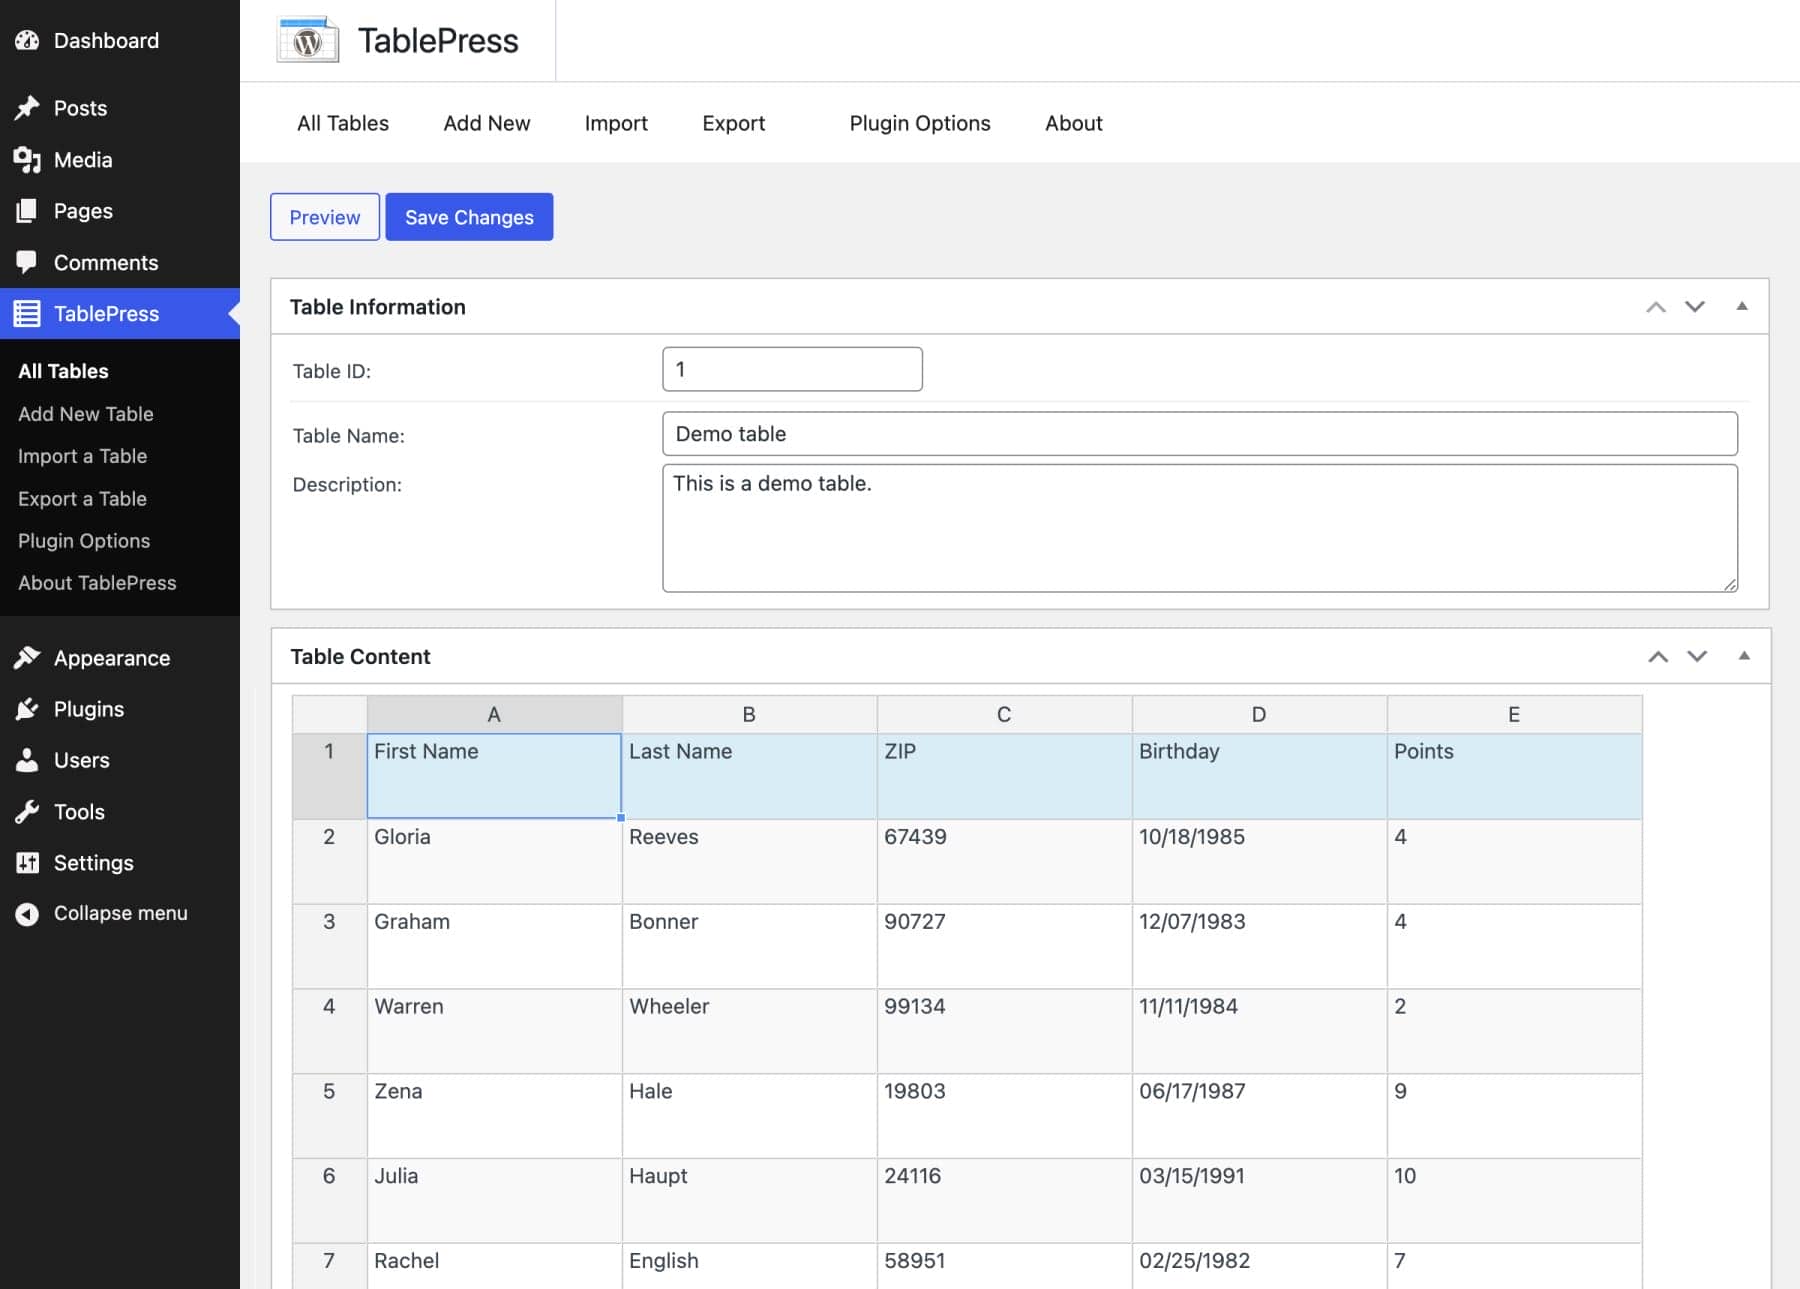Open Comments via the speech bubble icon

pyautogui.click(x=29, y=262)
